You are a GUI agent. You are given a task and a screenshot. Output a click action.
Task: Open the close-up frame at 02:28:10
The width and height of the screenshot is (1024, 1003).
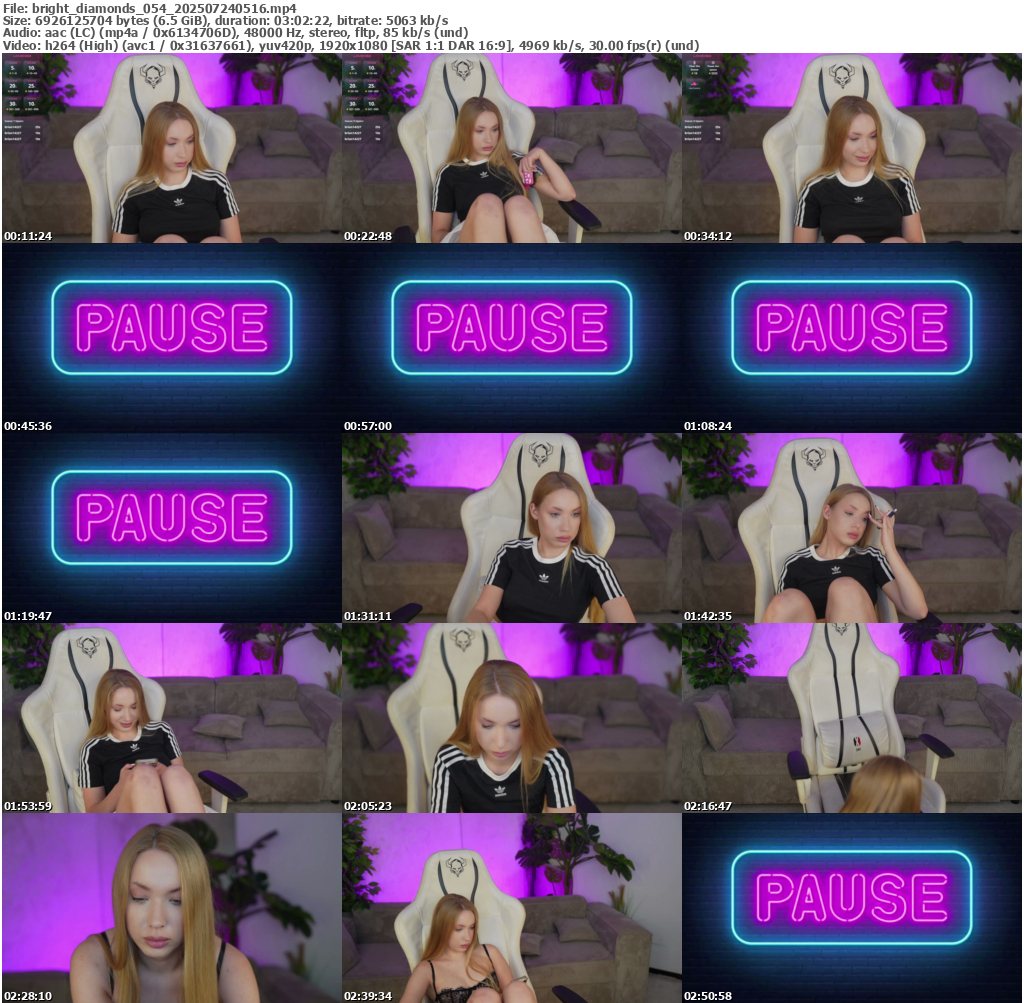click(171, 908)
